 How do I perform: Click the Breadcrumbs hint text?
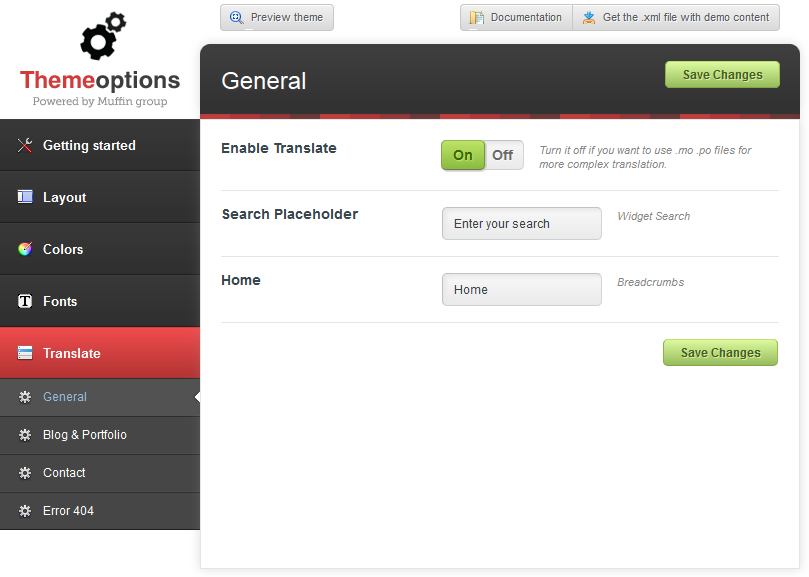651,282
